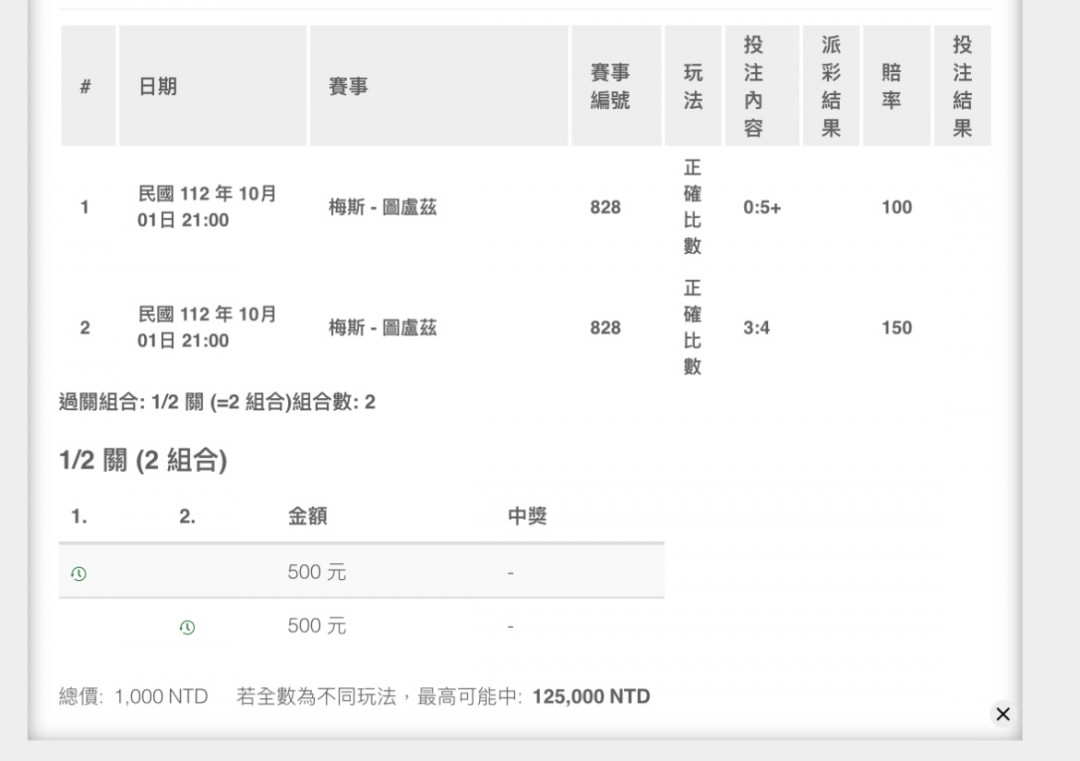Click the 梅斯 - 圖盧茲 match in row 2
The height and width of the screenshot is (761, 1080).
click(x=382, y=327)
